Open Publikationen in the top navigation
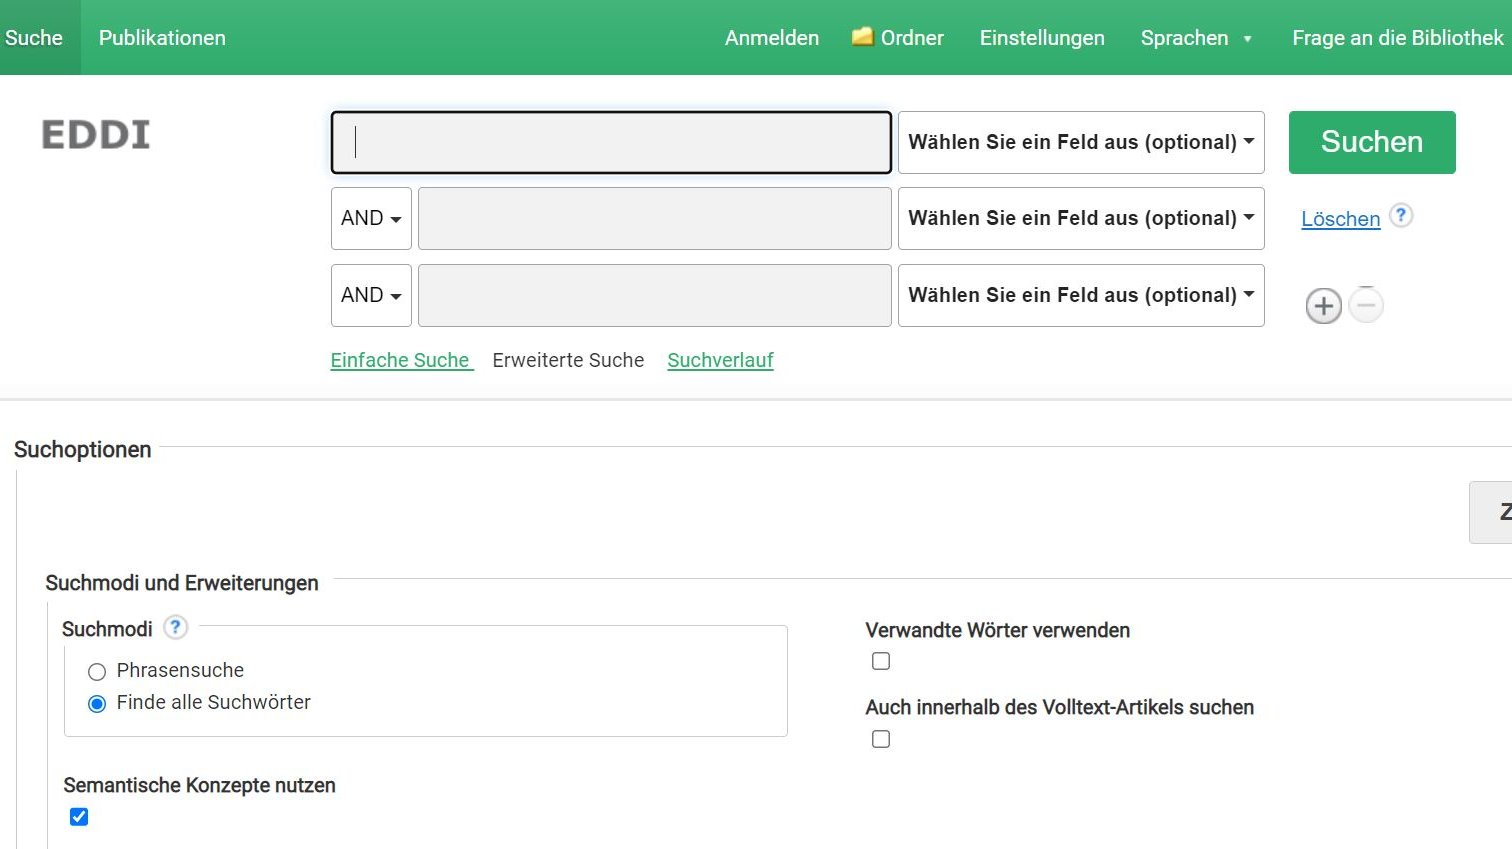The image size is (1512, 849). 162,38
